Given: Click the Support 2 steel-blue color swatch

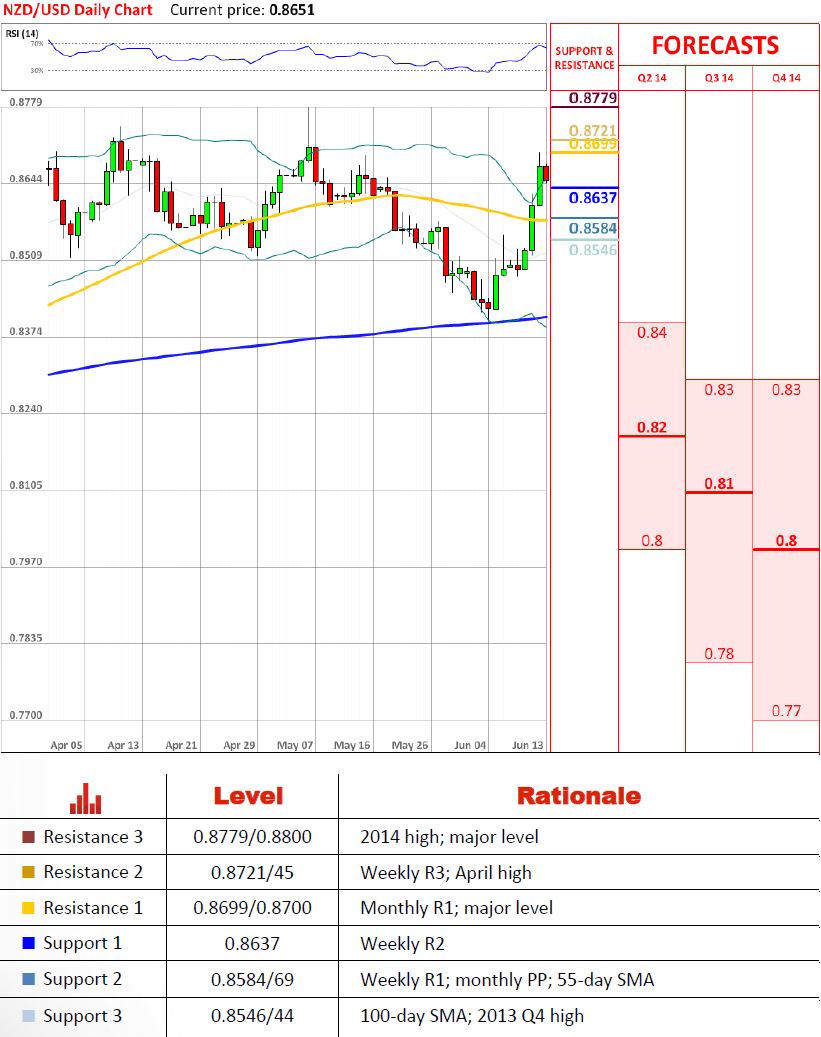Looking at the screenshot, I should (x=28, y=979).
